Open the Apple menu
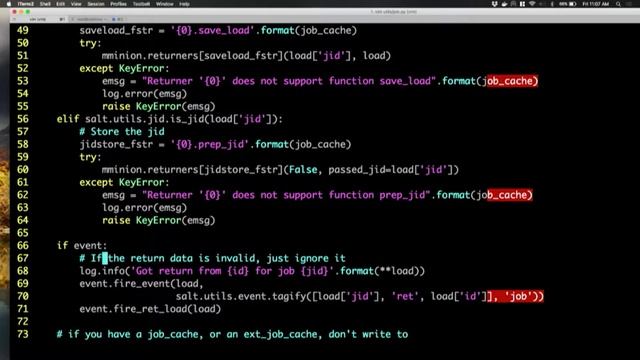The height and width of the screenshot is (360, 640). pos(9,4)
